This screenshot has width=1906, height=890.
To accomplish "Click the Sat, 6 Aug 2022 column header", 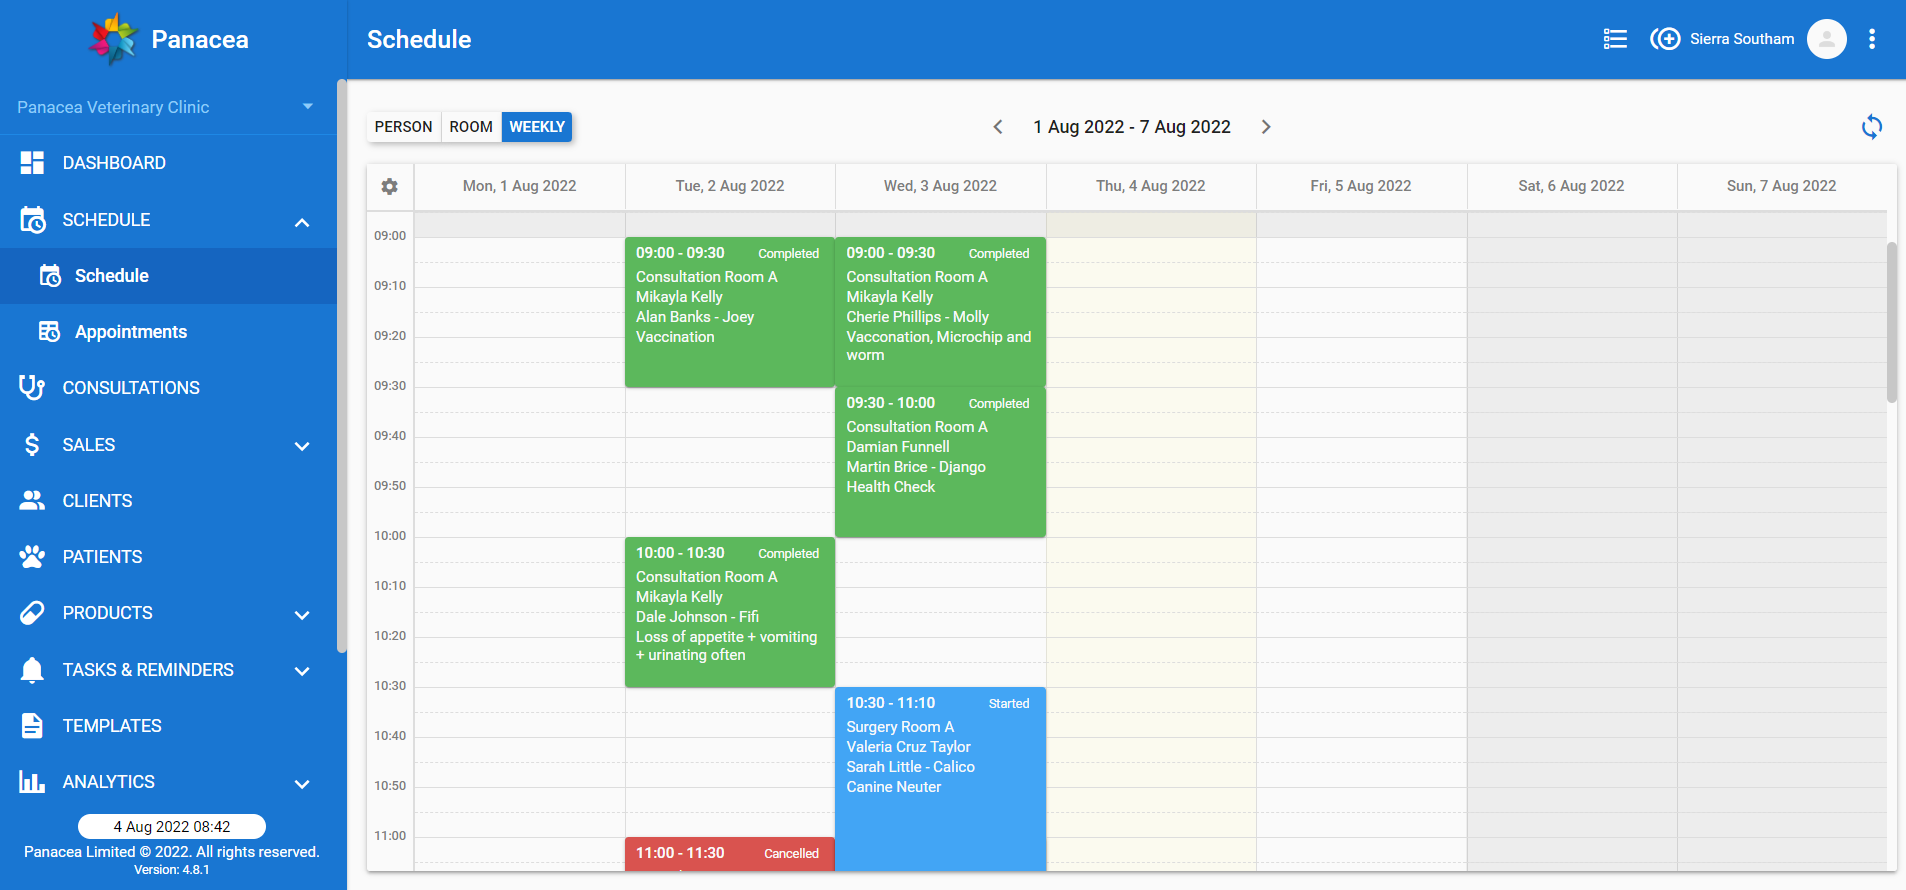I will pos(1571,186).
